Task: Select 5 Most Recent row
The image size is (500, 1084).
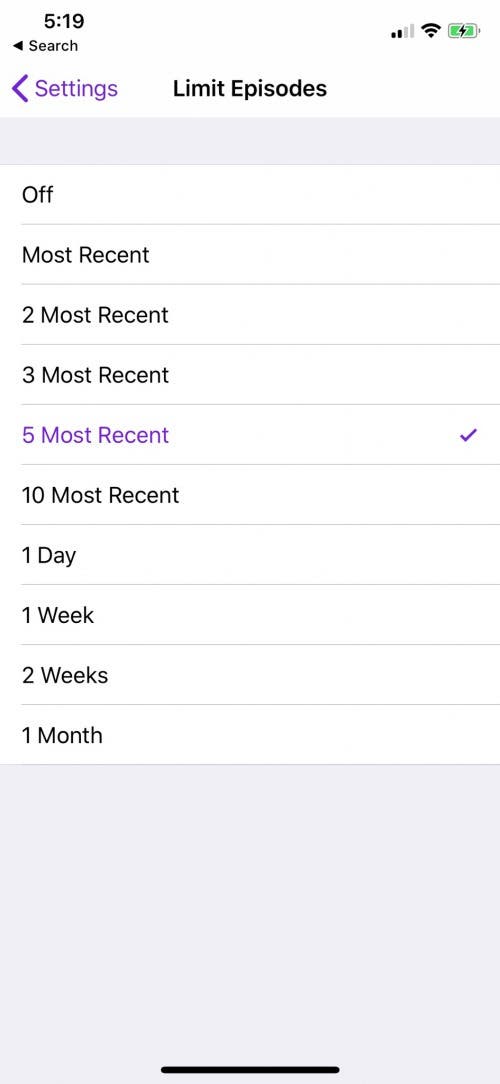Action: (250, 435)
